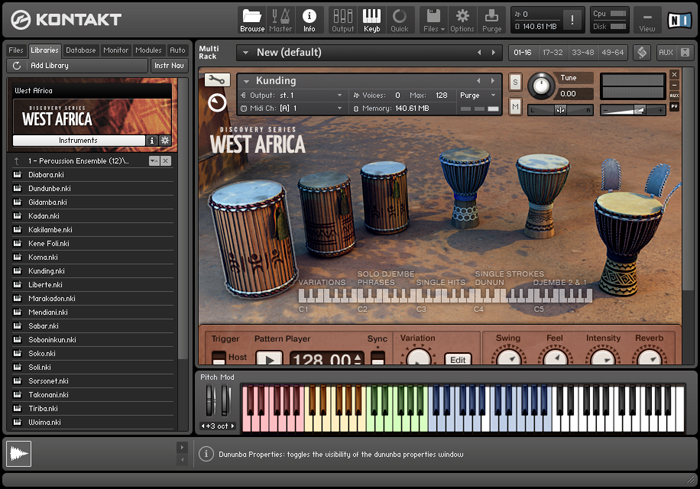Click the Variation Edit button
This screenshot has width=700, height=489.
[457, 359]
